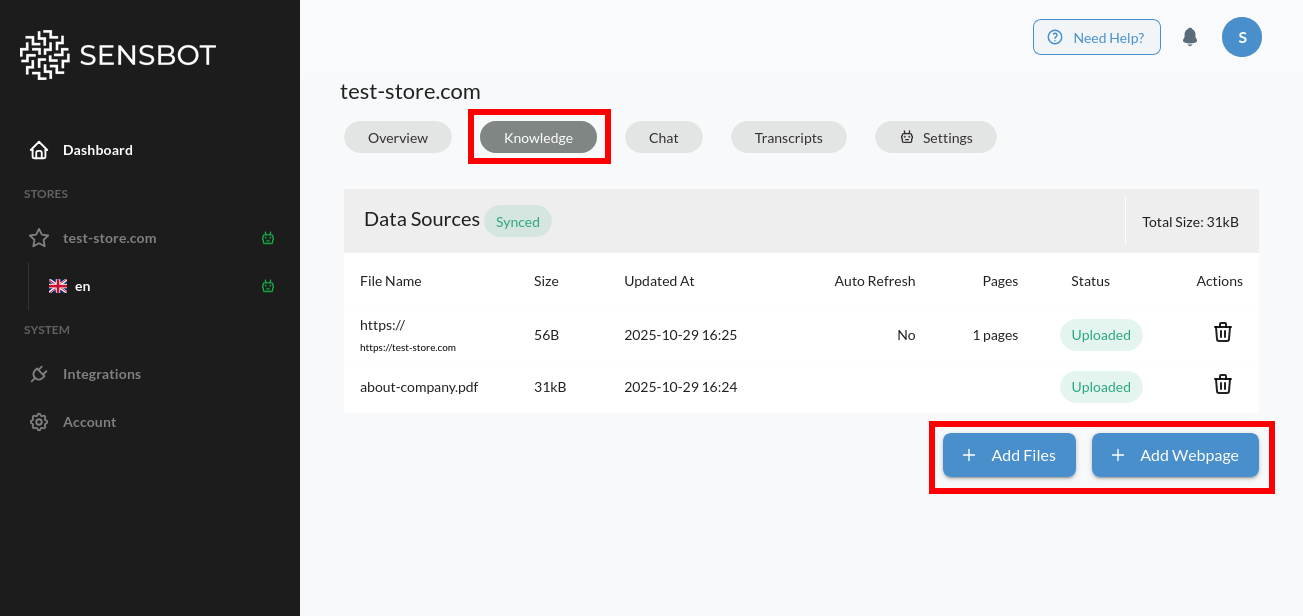
Task: Click the SENSBOT logo icon
Action: 44,54
